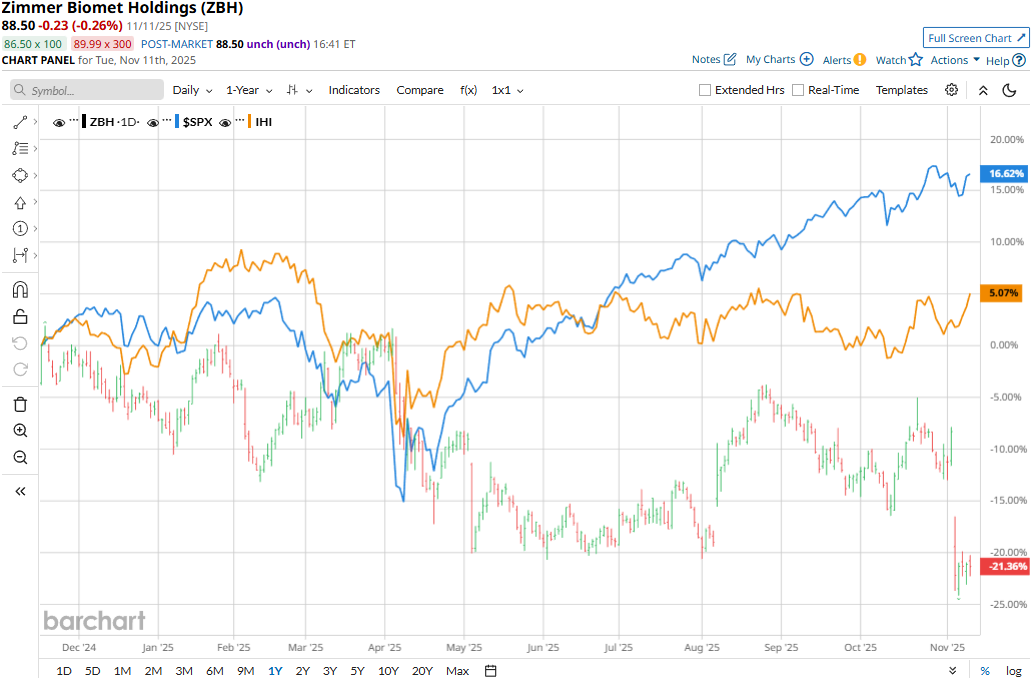Expand shapes tool options arrow

[35, 175]
